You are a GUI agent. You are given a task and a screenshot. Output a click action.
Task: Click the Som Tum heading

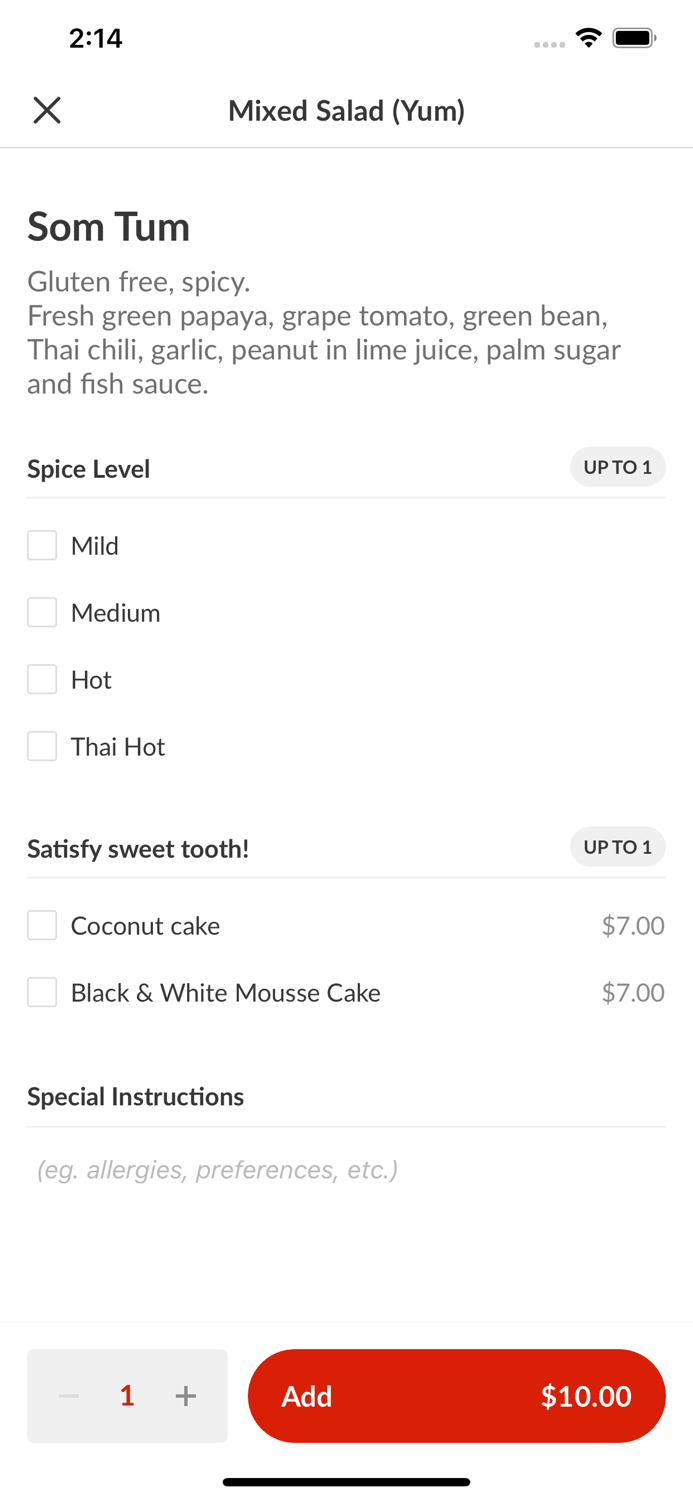108,228
